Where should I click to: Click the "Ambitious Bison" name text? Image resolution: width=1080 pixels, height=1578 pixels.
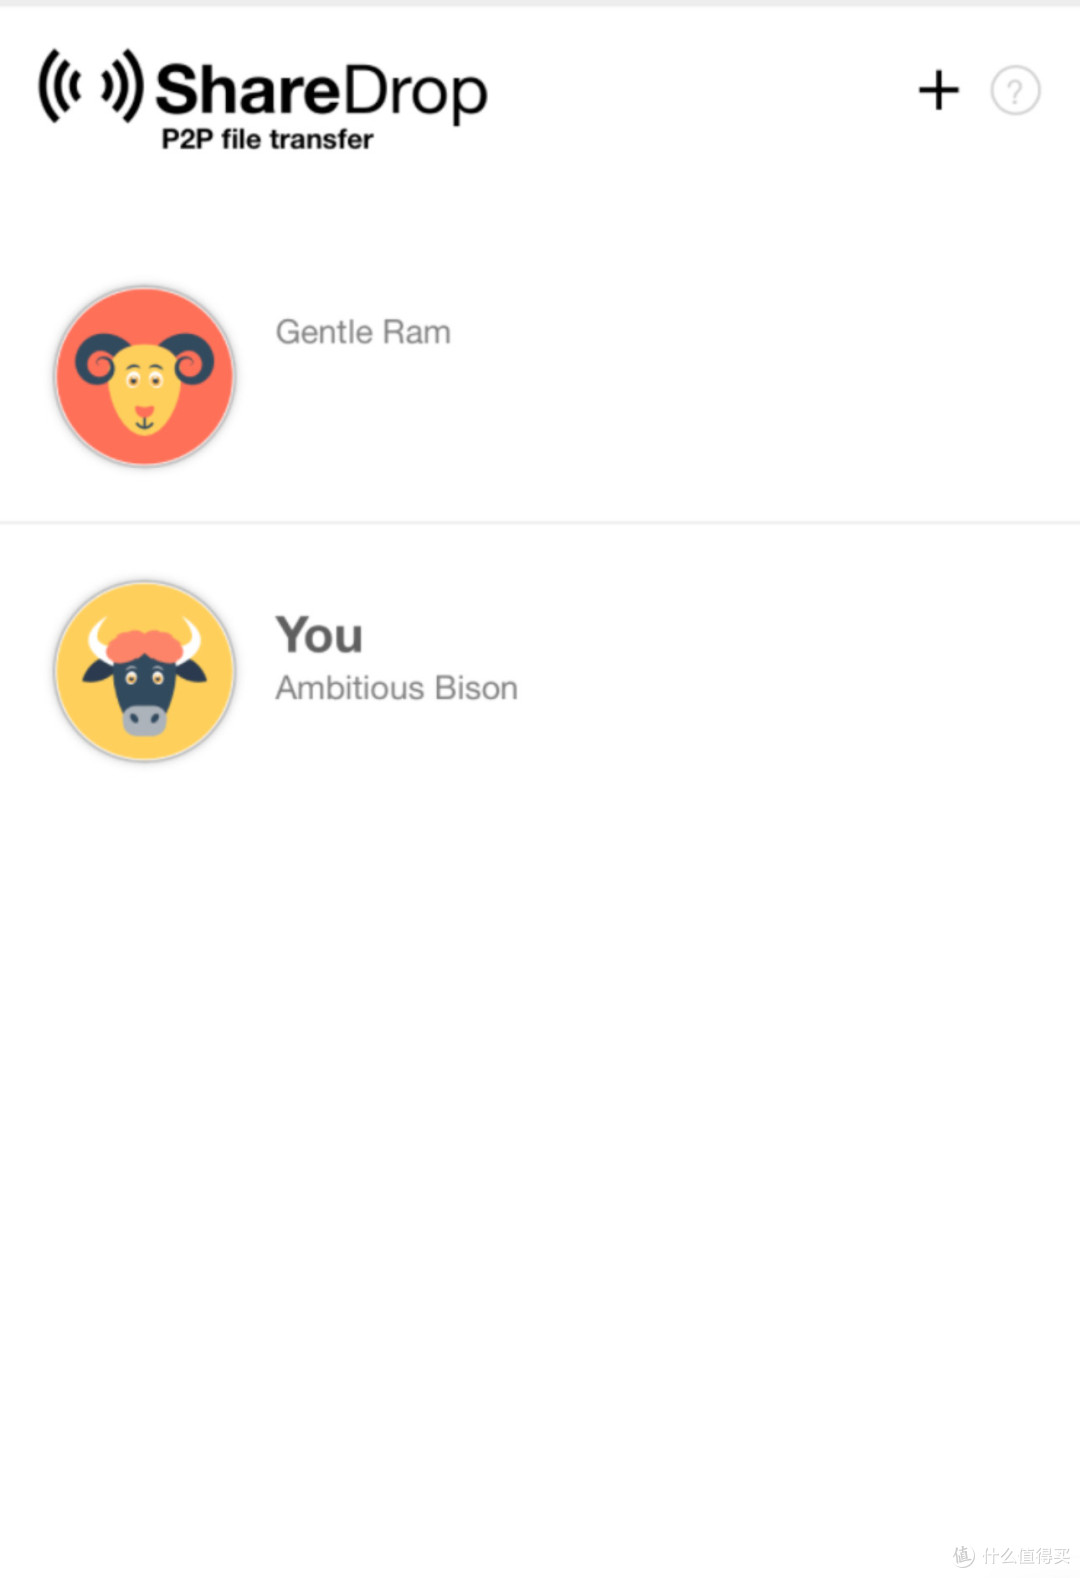pyautogui.click(x=397, y=688)
